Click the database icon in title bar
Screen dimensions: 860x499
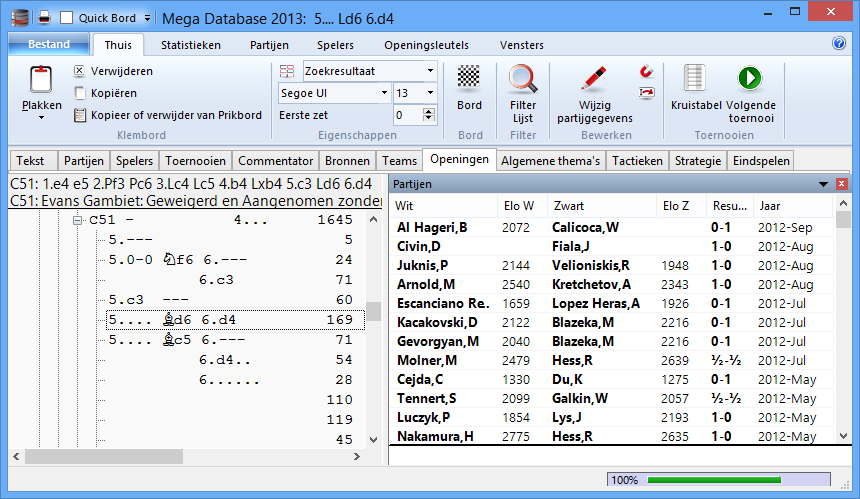(20, 18)
